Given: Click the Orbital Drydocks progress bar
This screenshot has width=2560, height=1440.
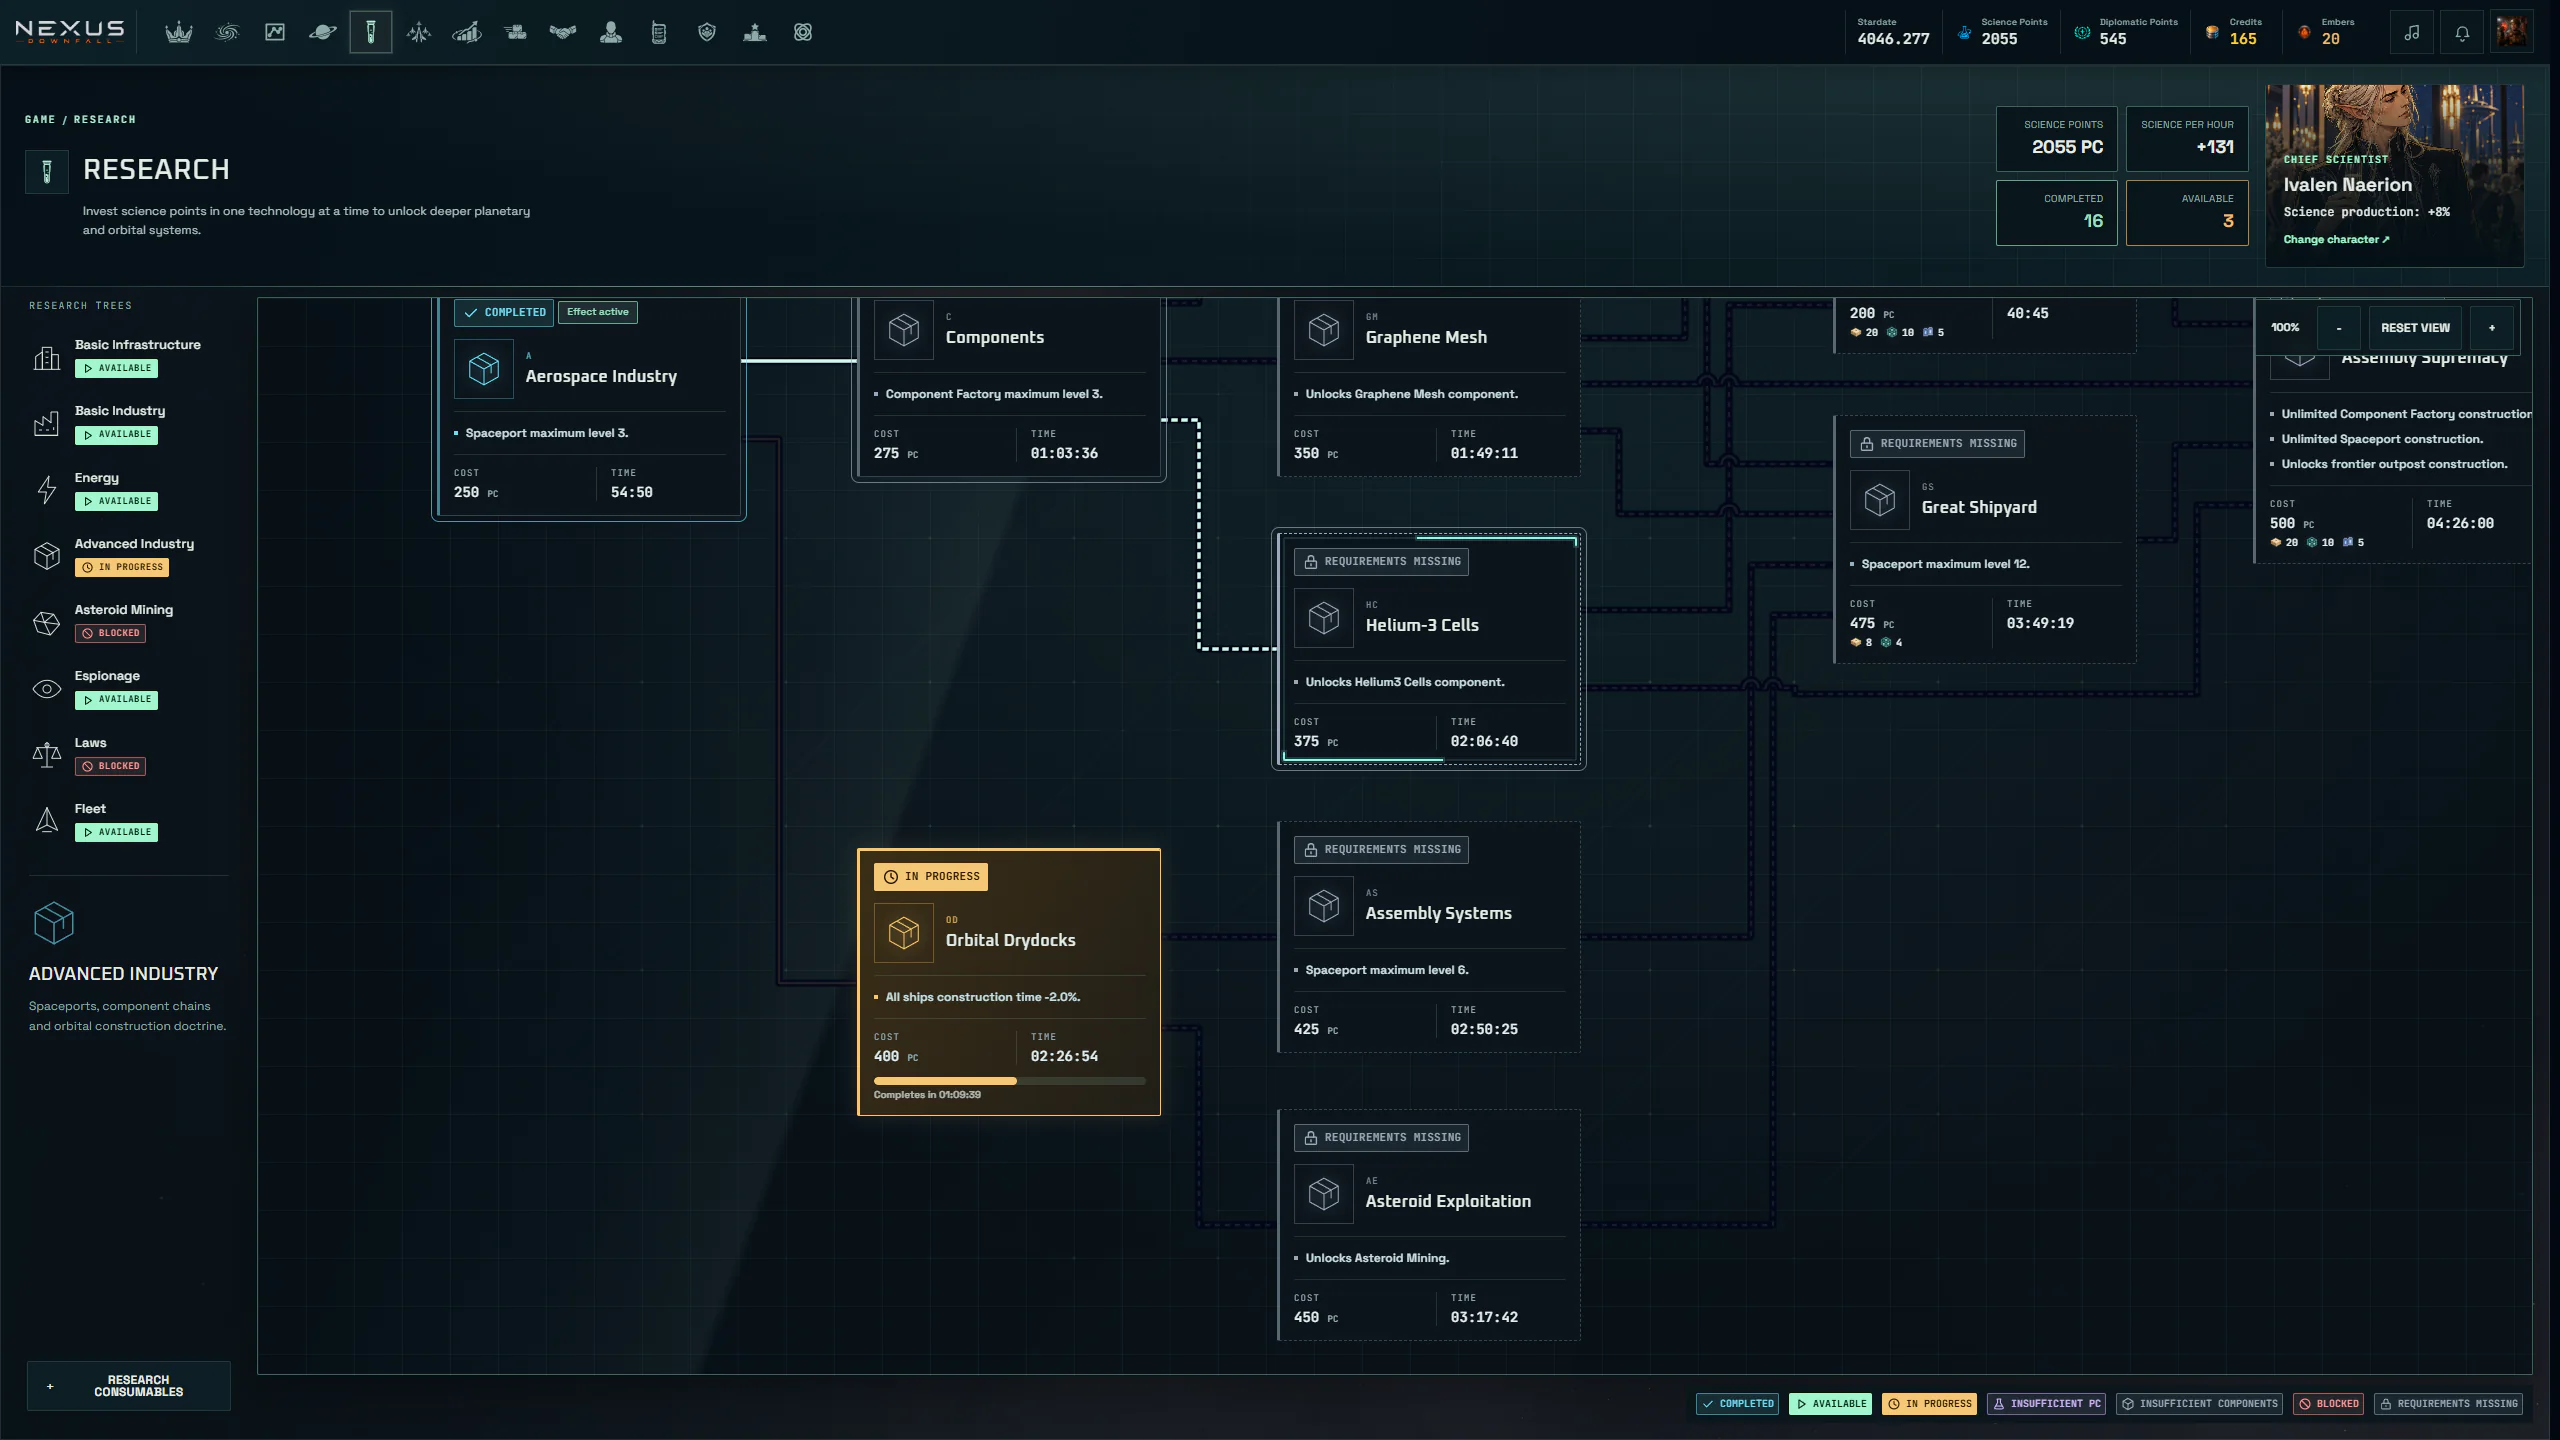Looking at the screenshot, I should pyautogui.click(x=1009, y=1081).
